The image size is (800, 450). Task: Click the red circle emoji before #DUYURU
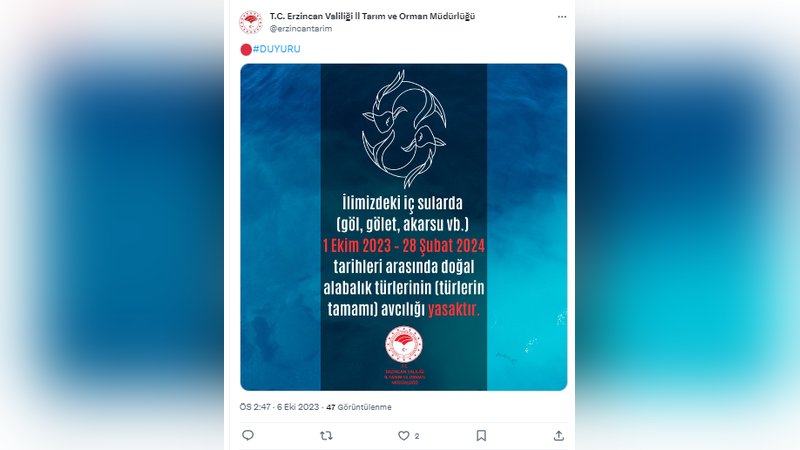click(246, 49)
